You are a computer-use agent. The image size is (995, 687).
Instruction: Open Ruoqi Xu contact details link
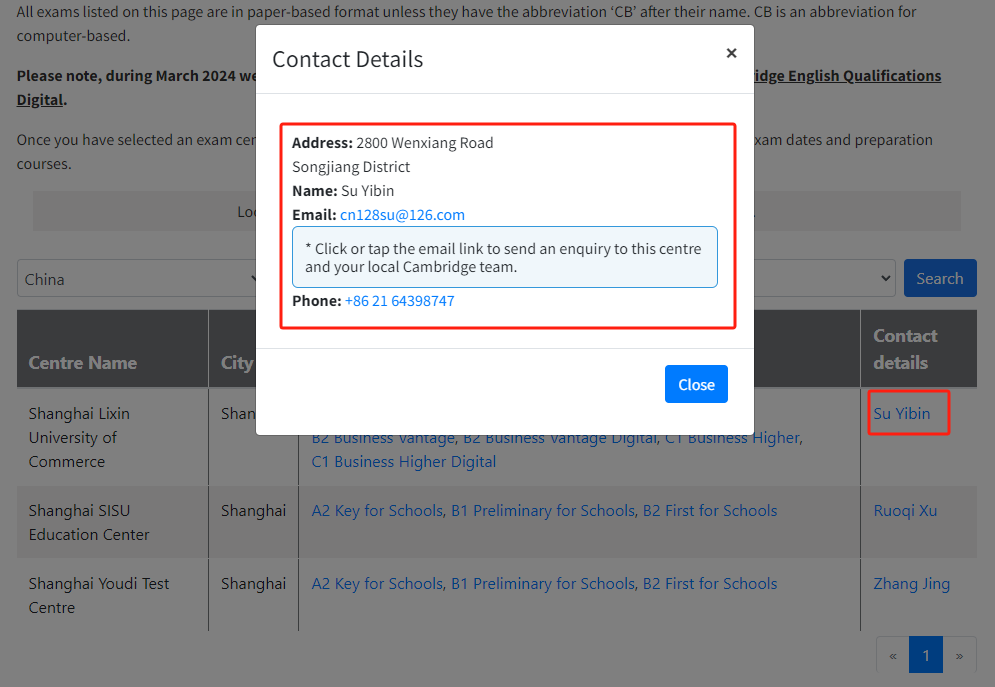[905, 510]
